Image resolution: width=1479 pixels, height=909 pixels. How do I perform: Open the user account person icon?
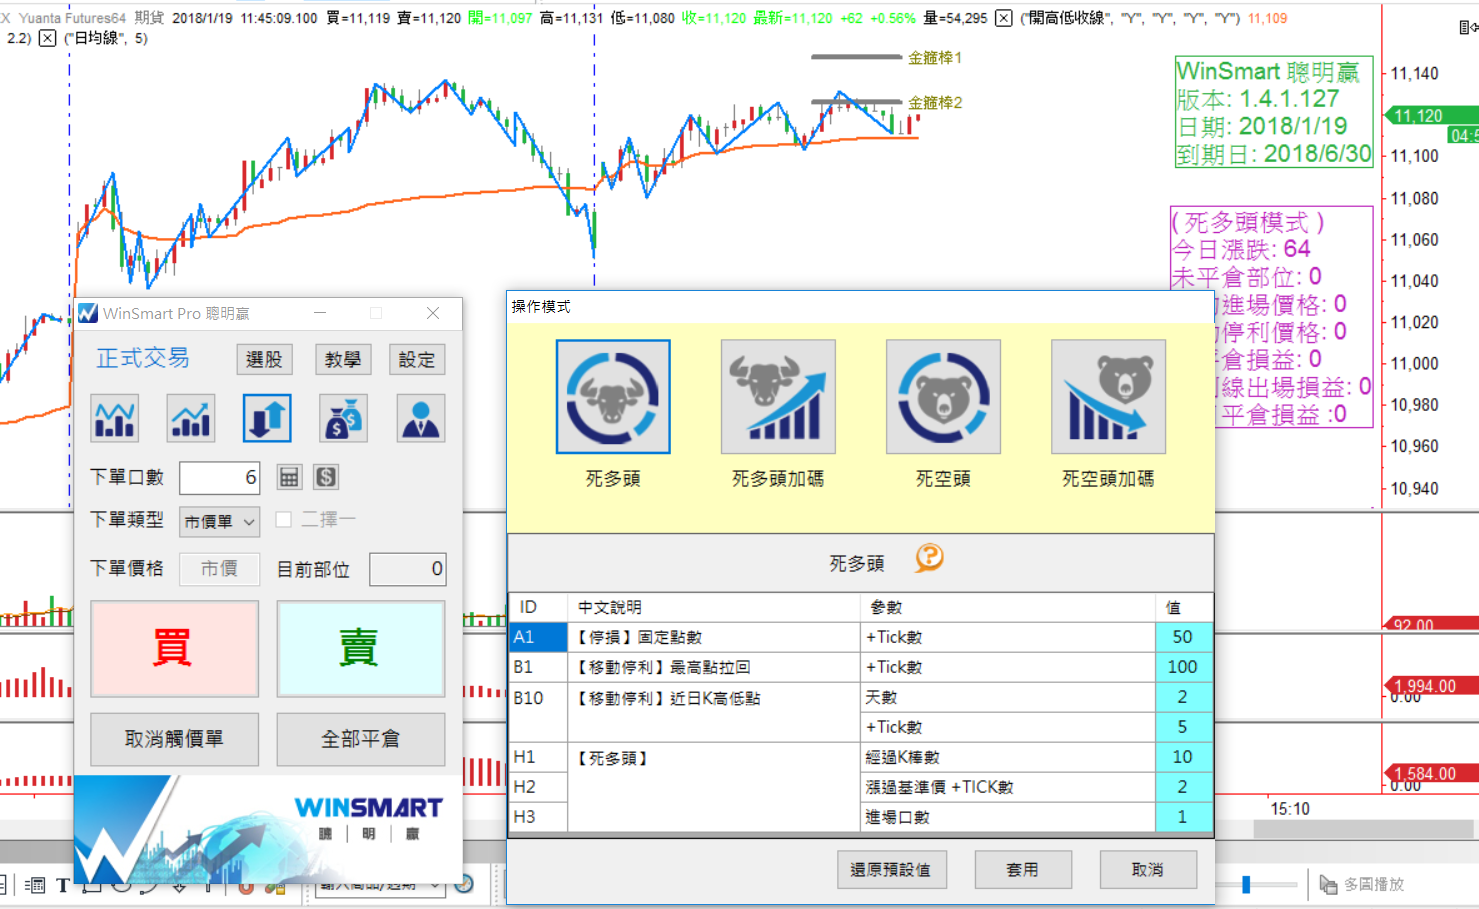tap(421, 418)
